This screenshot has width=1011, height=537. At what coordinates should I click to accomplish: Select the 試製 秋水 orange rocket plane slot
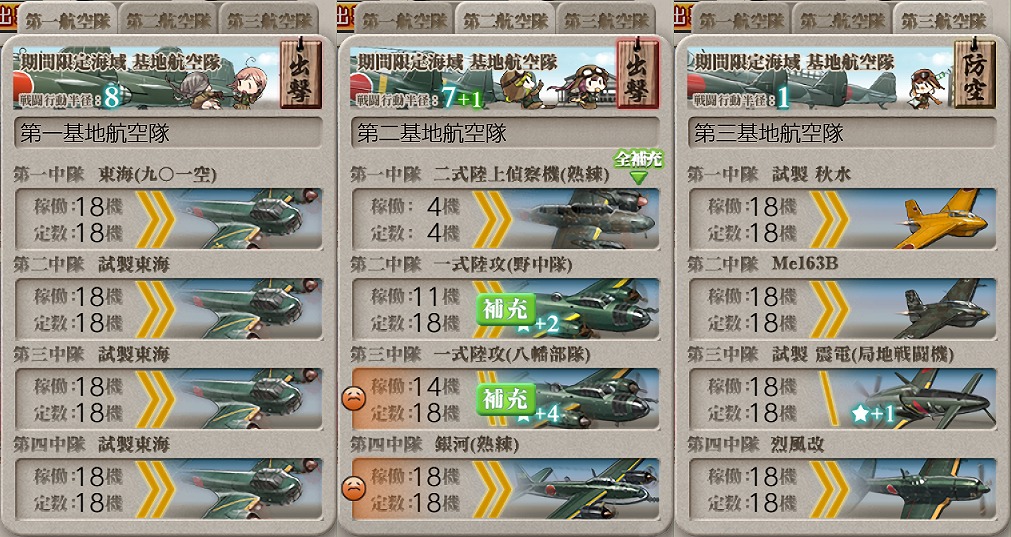coord(842,219)
